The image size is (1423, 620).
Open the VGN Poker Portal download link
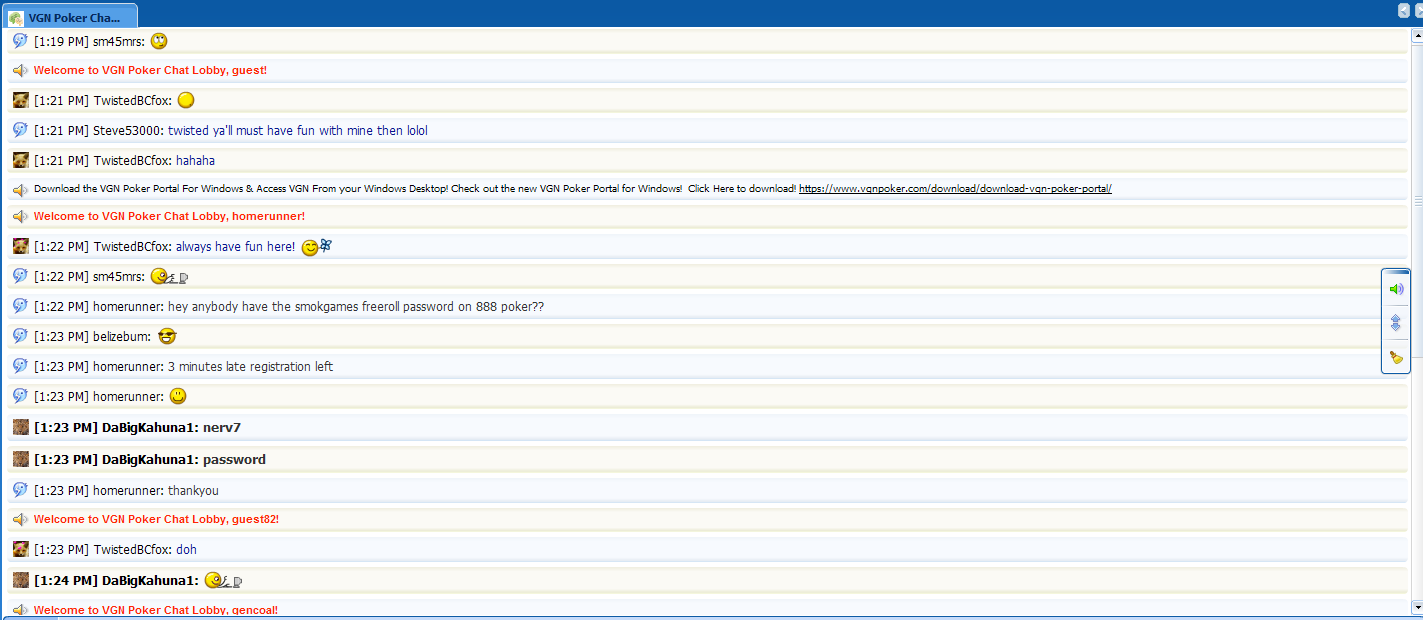[955, 188]
